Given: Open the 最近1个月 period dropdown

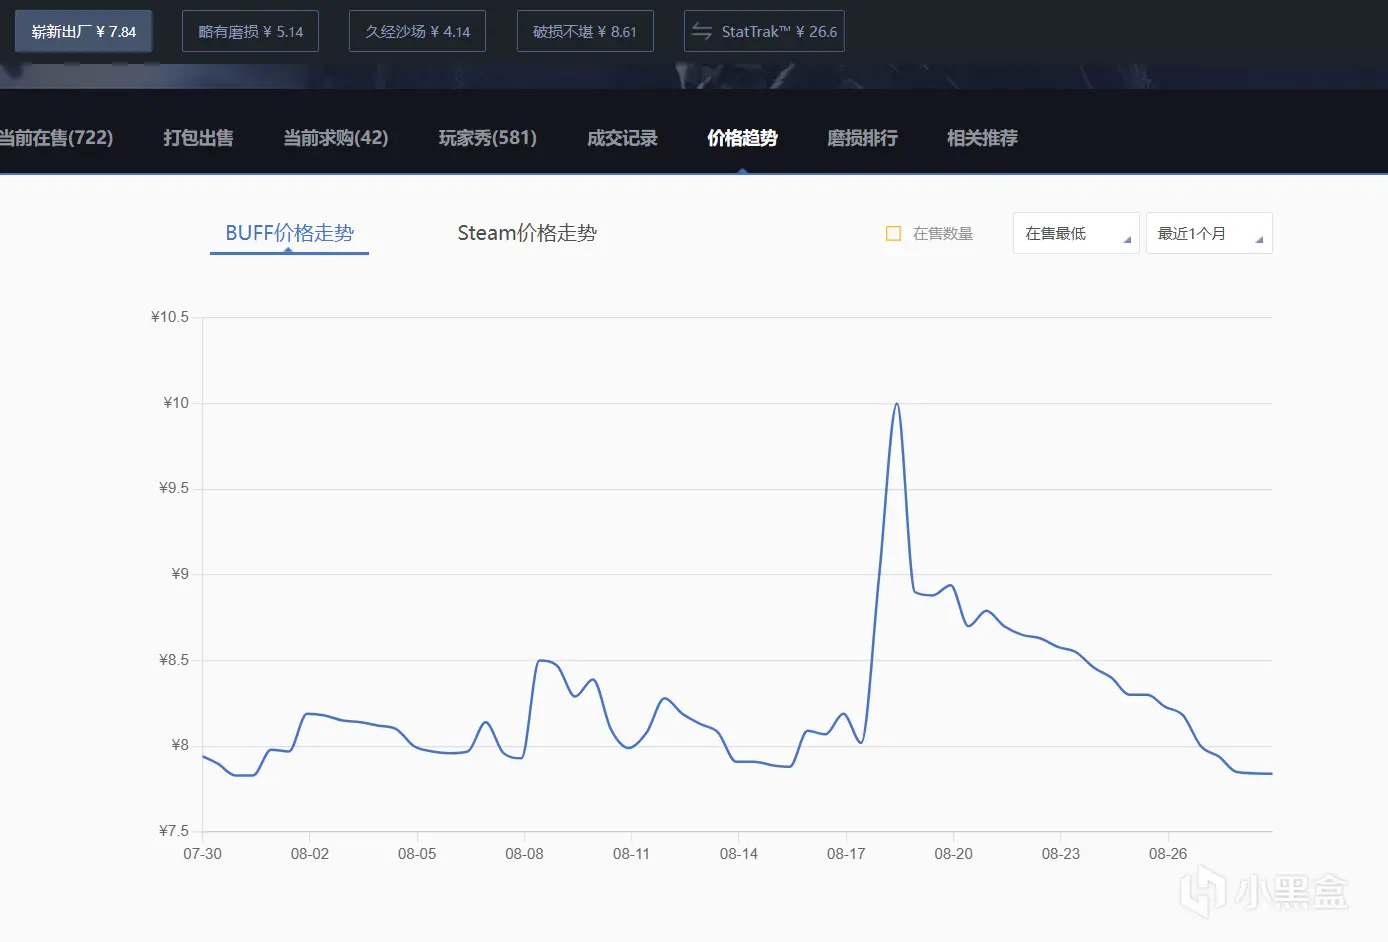Looking at the screenshot, I should point(1209,233).
